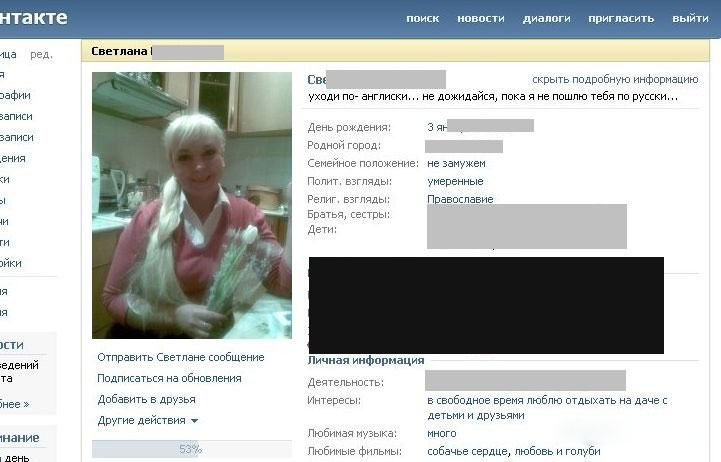
Task: Expand the Другие действия dropdown
Action: (x=147, y=420)
